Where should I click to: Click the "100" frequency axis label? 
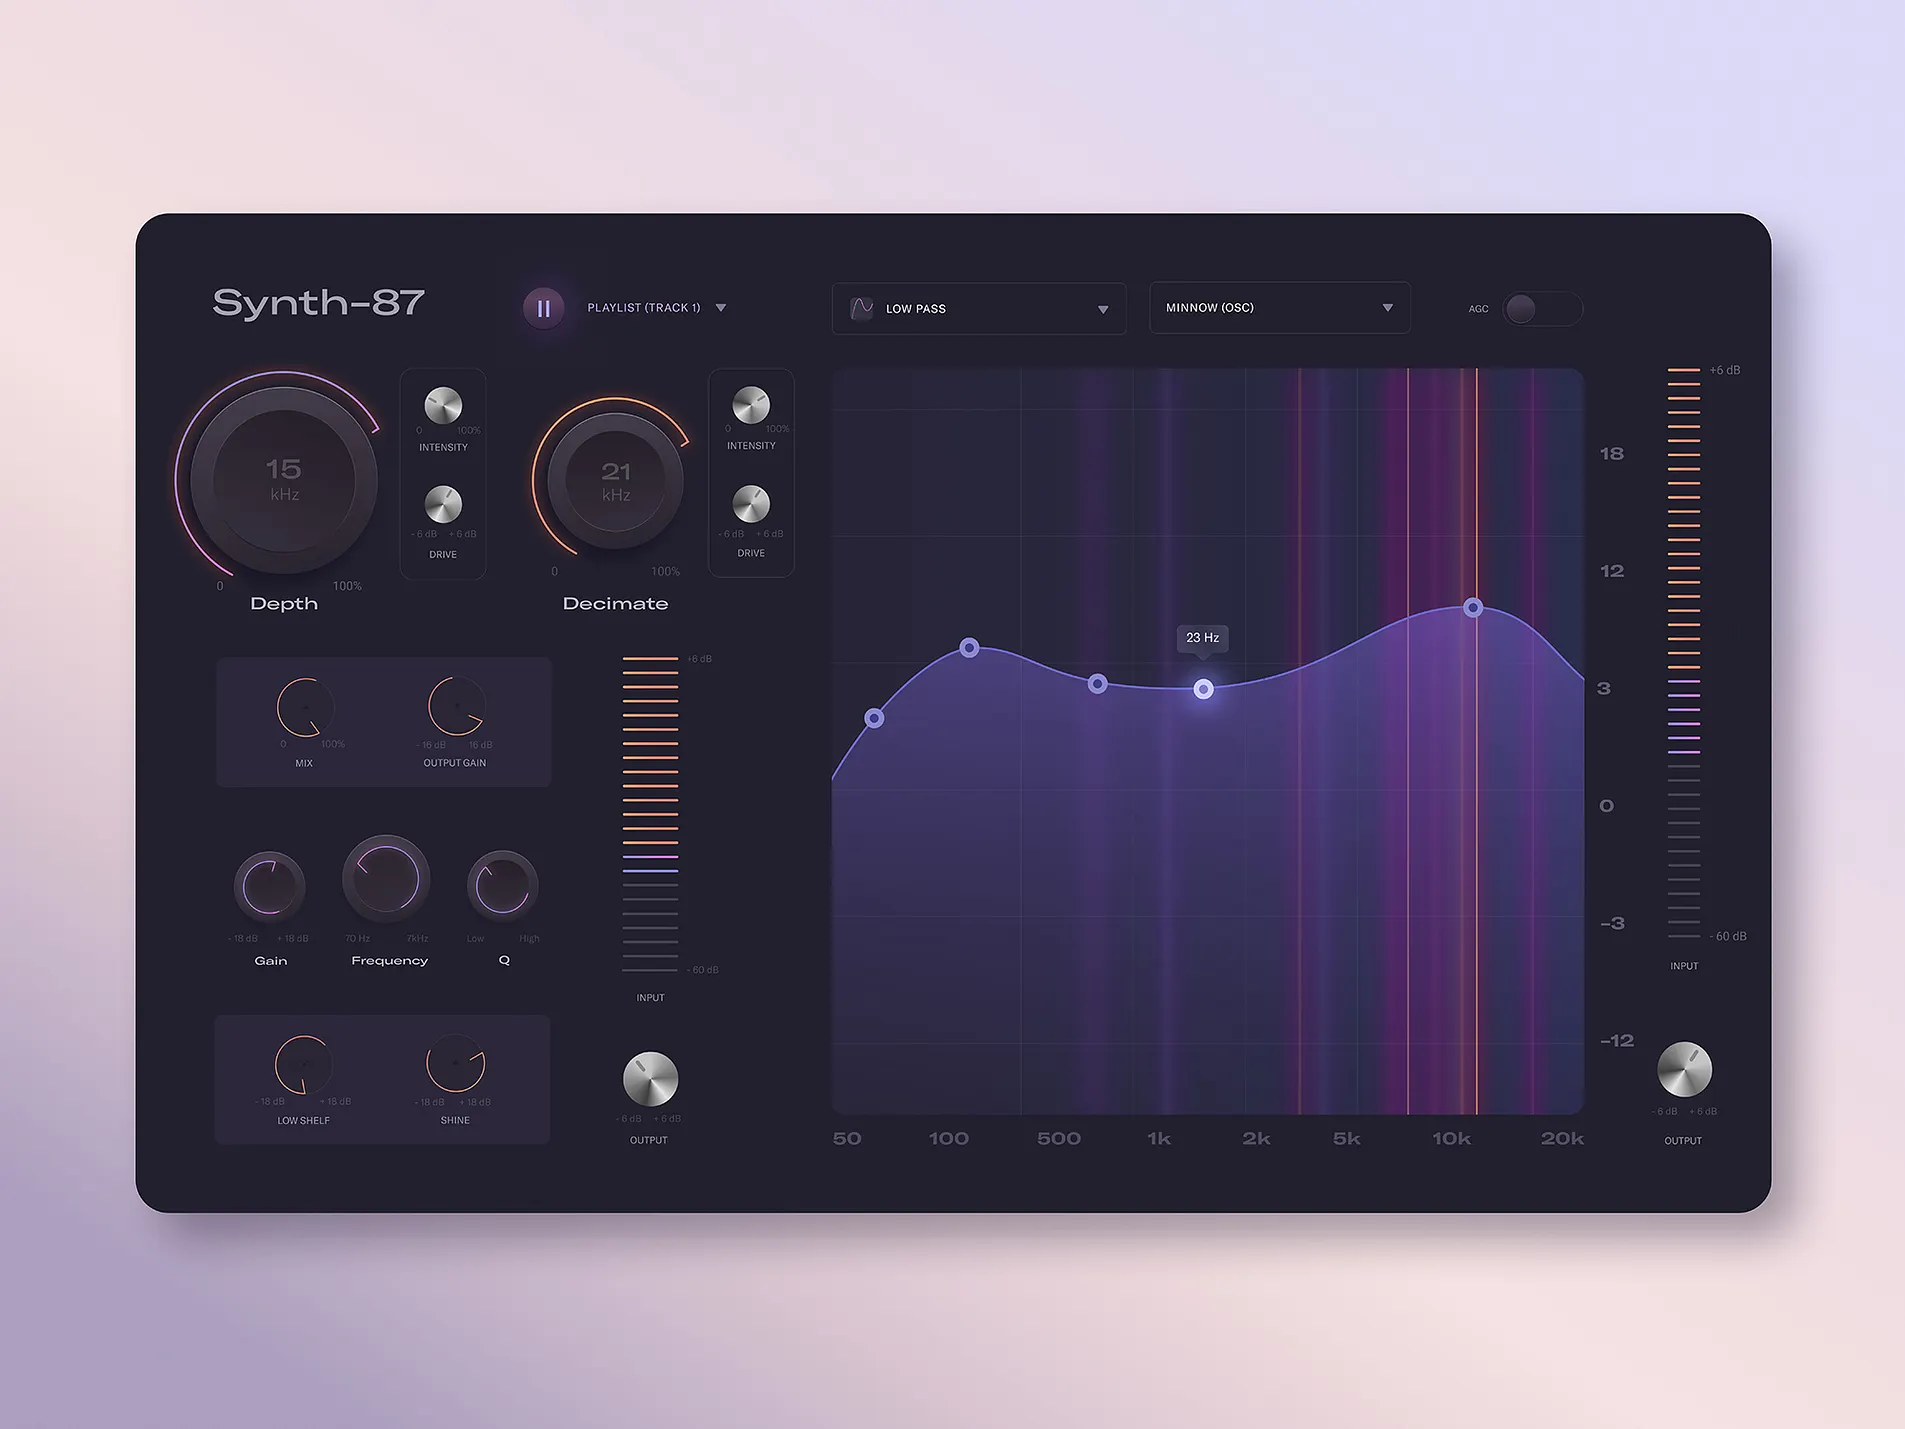[948, 1138]
